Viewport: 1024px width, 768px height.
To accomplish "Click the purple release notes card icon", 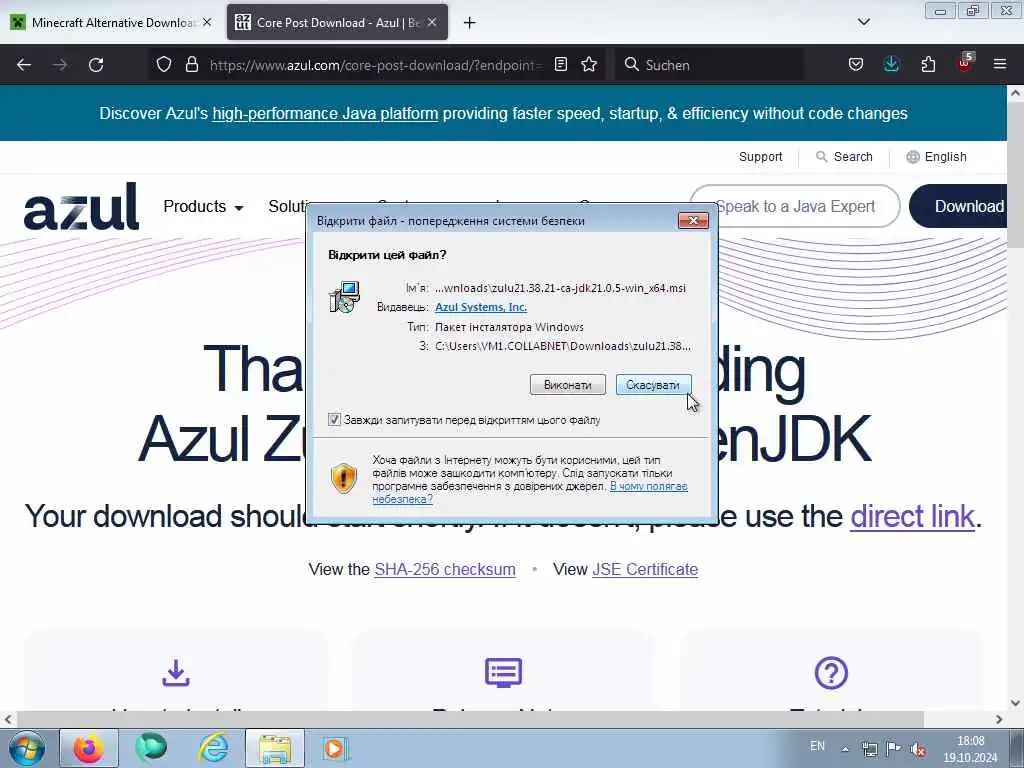I will (x=504, y=673).
